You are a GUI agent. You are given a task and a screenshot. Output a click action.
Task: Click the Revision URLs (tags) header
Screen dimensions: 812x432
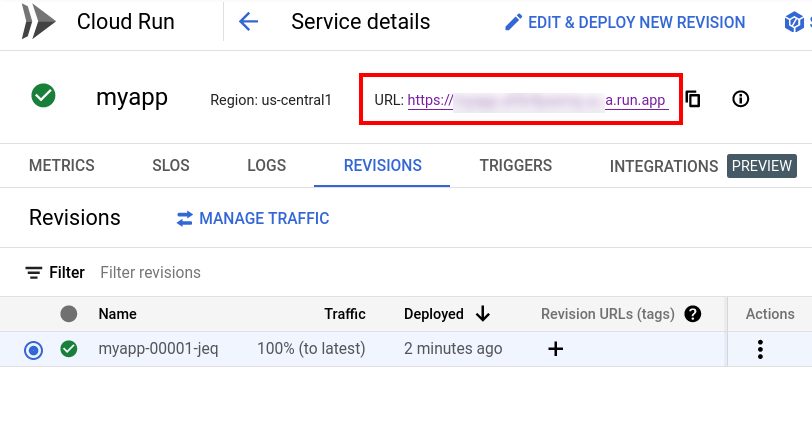click(x=608, y=314)
